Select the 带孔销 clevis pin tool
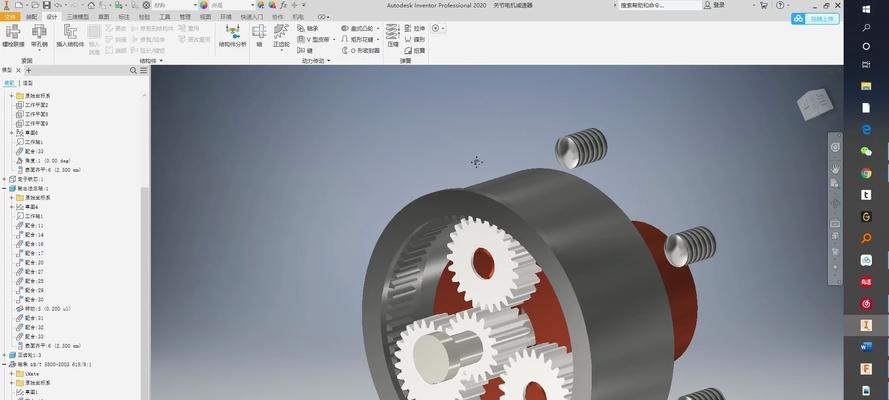The image size is (889, 400). (39, 35)
